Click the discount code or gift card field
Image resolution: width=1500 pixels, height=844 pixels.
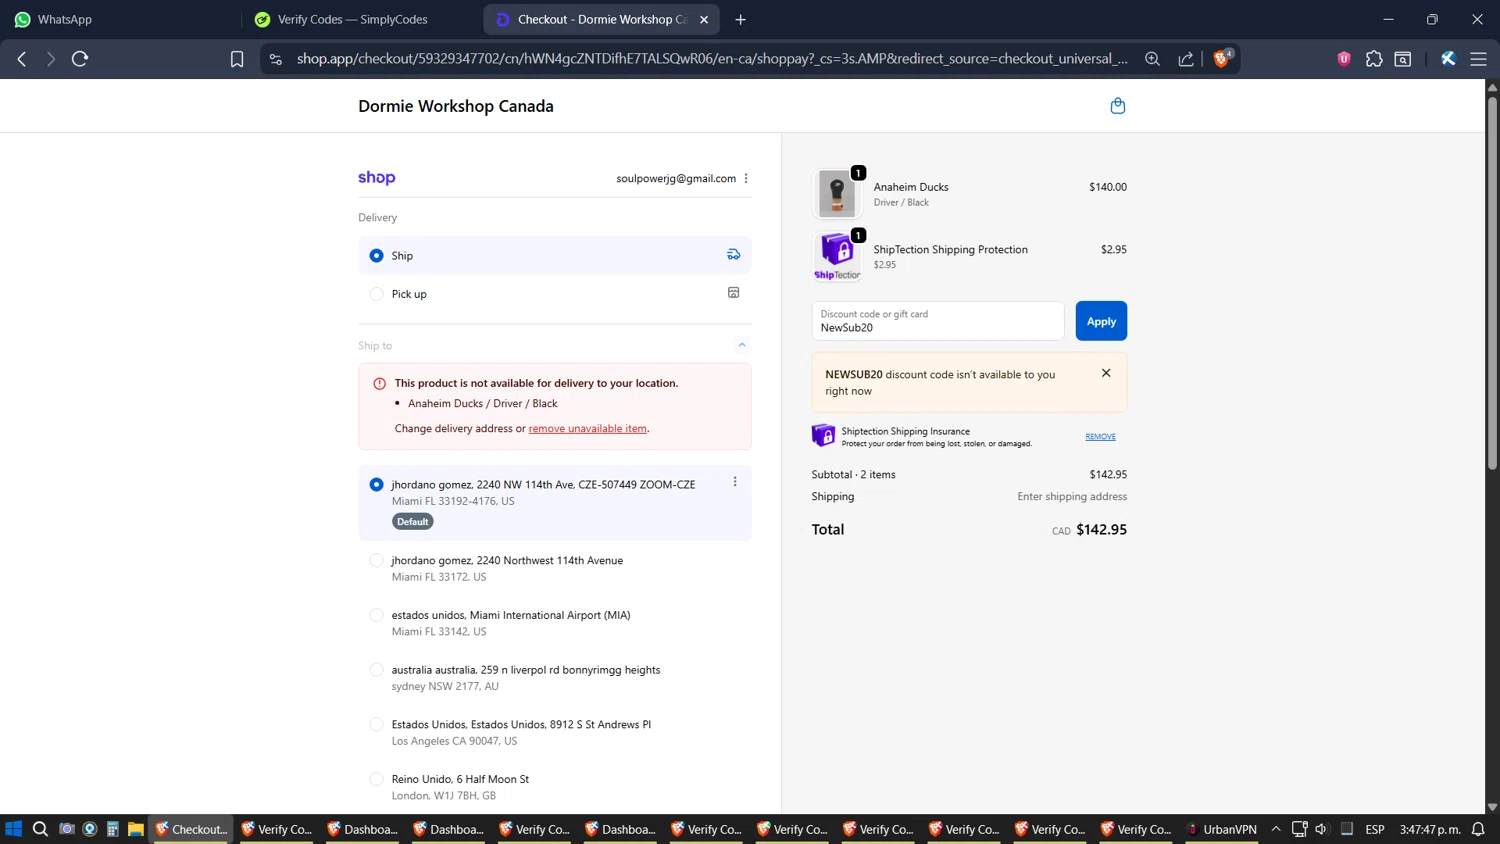938,321
